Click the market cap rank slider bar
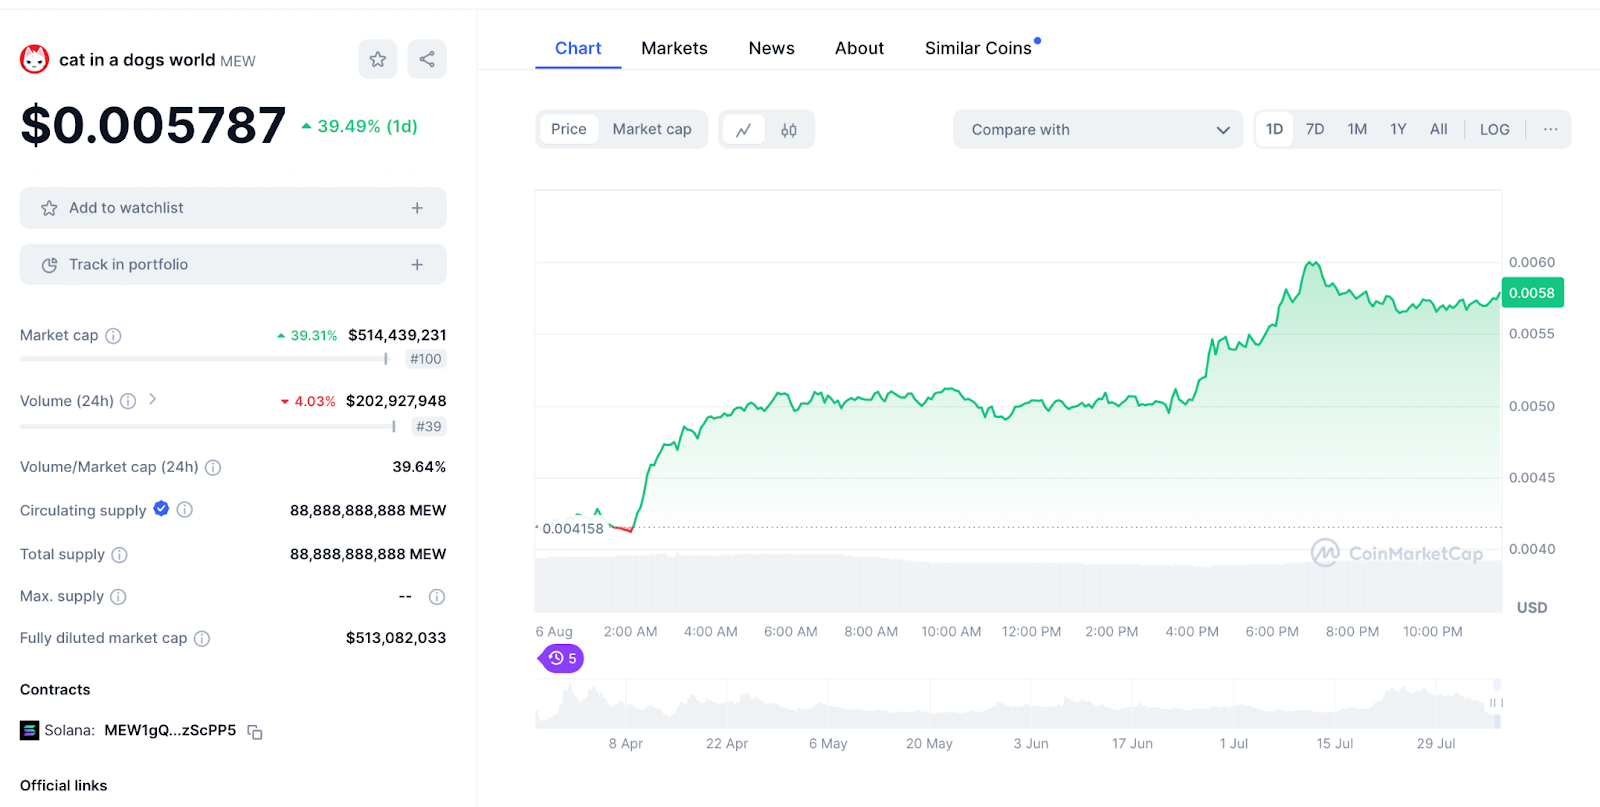1600x807 pixels. 204,358
